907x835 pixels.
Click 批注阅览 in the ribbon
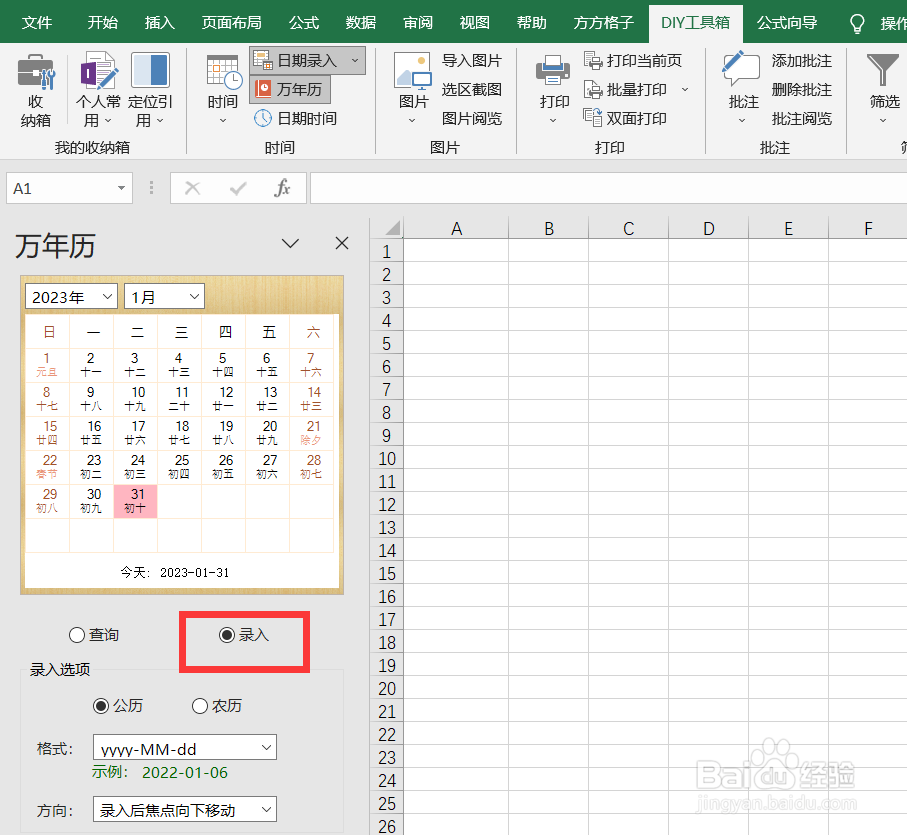point(802,118)
